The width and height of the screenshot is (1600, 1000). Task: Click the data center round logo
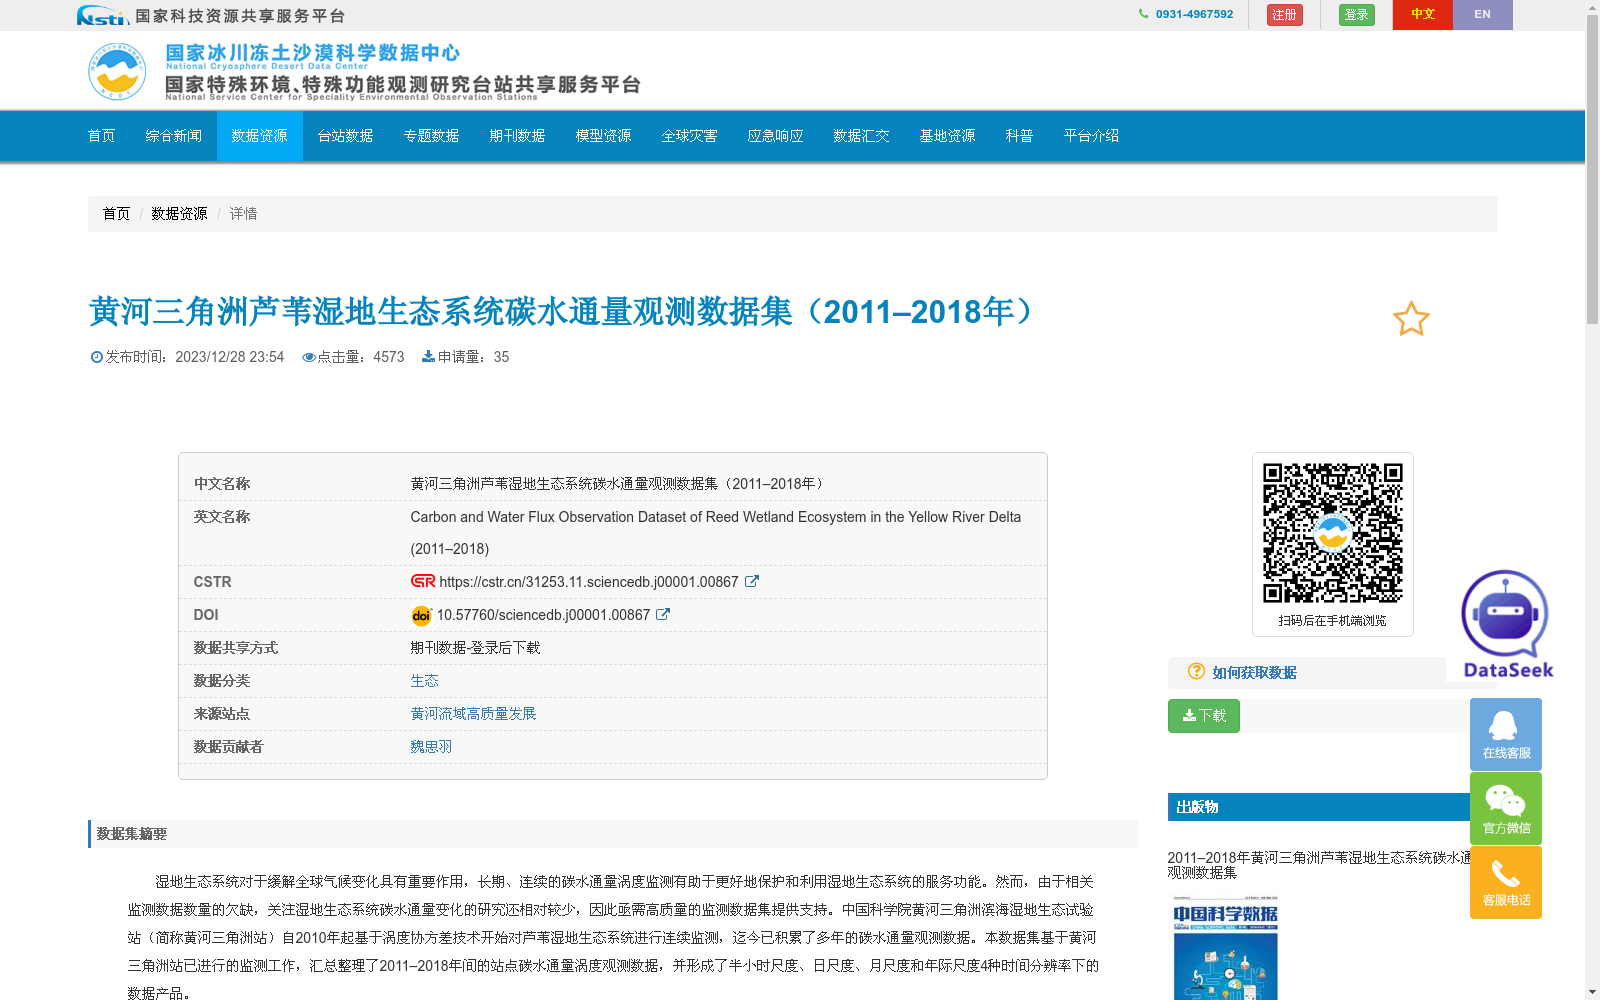pyautogui.click(x=117, y=71)
